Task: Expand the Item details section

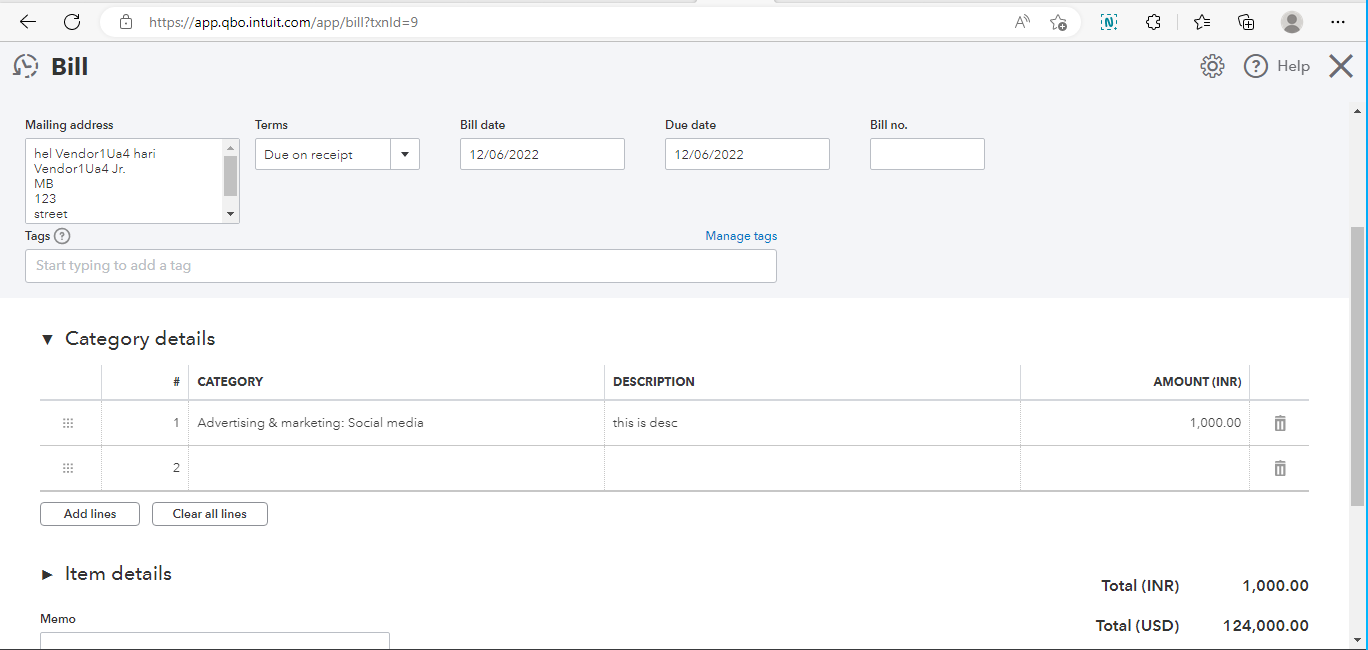Action: 47,574
